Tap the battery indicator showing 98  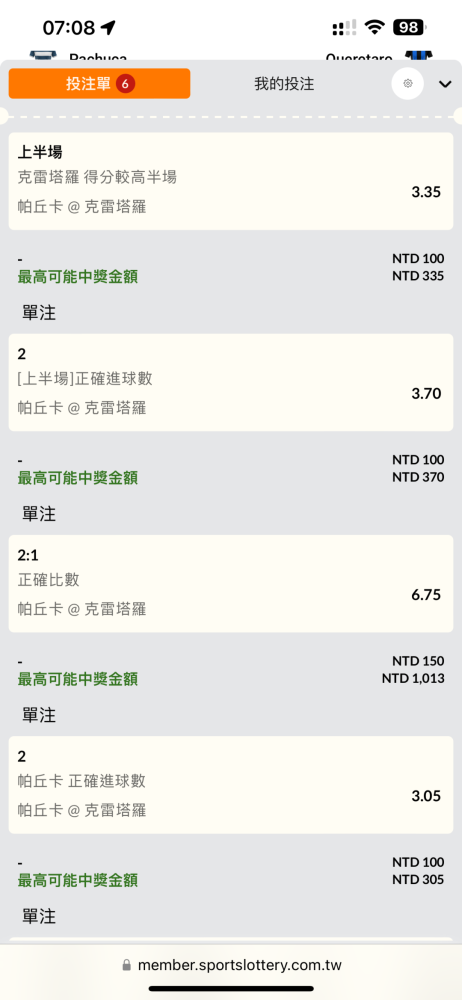(410, 27)
